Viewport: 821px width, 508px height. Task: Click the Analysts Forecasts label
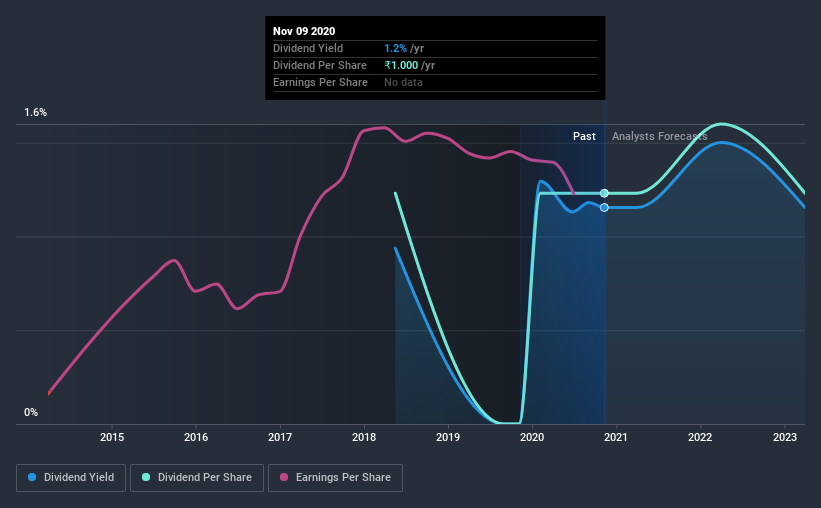click(x=660, y=136)
